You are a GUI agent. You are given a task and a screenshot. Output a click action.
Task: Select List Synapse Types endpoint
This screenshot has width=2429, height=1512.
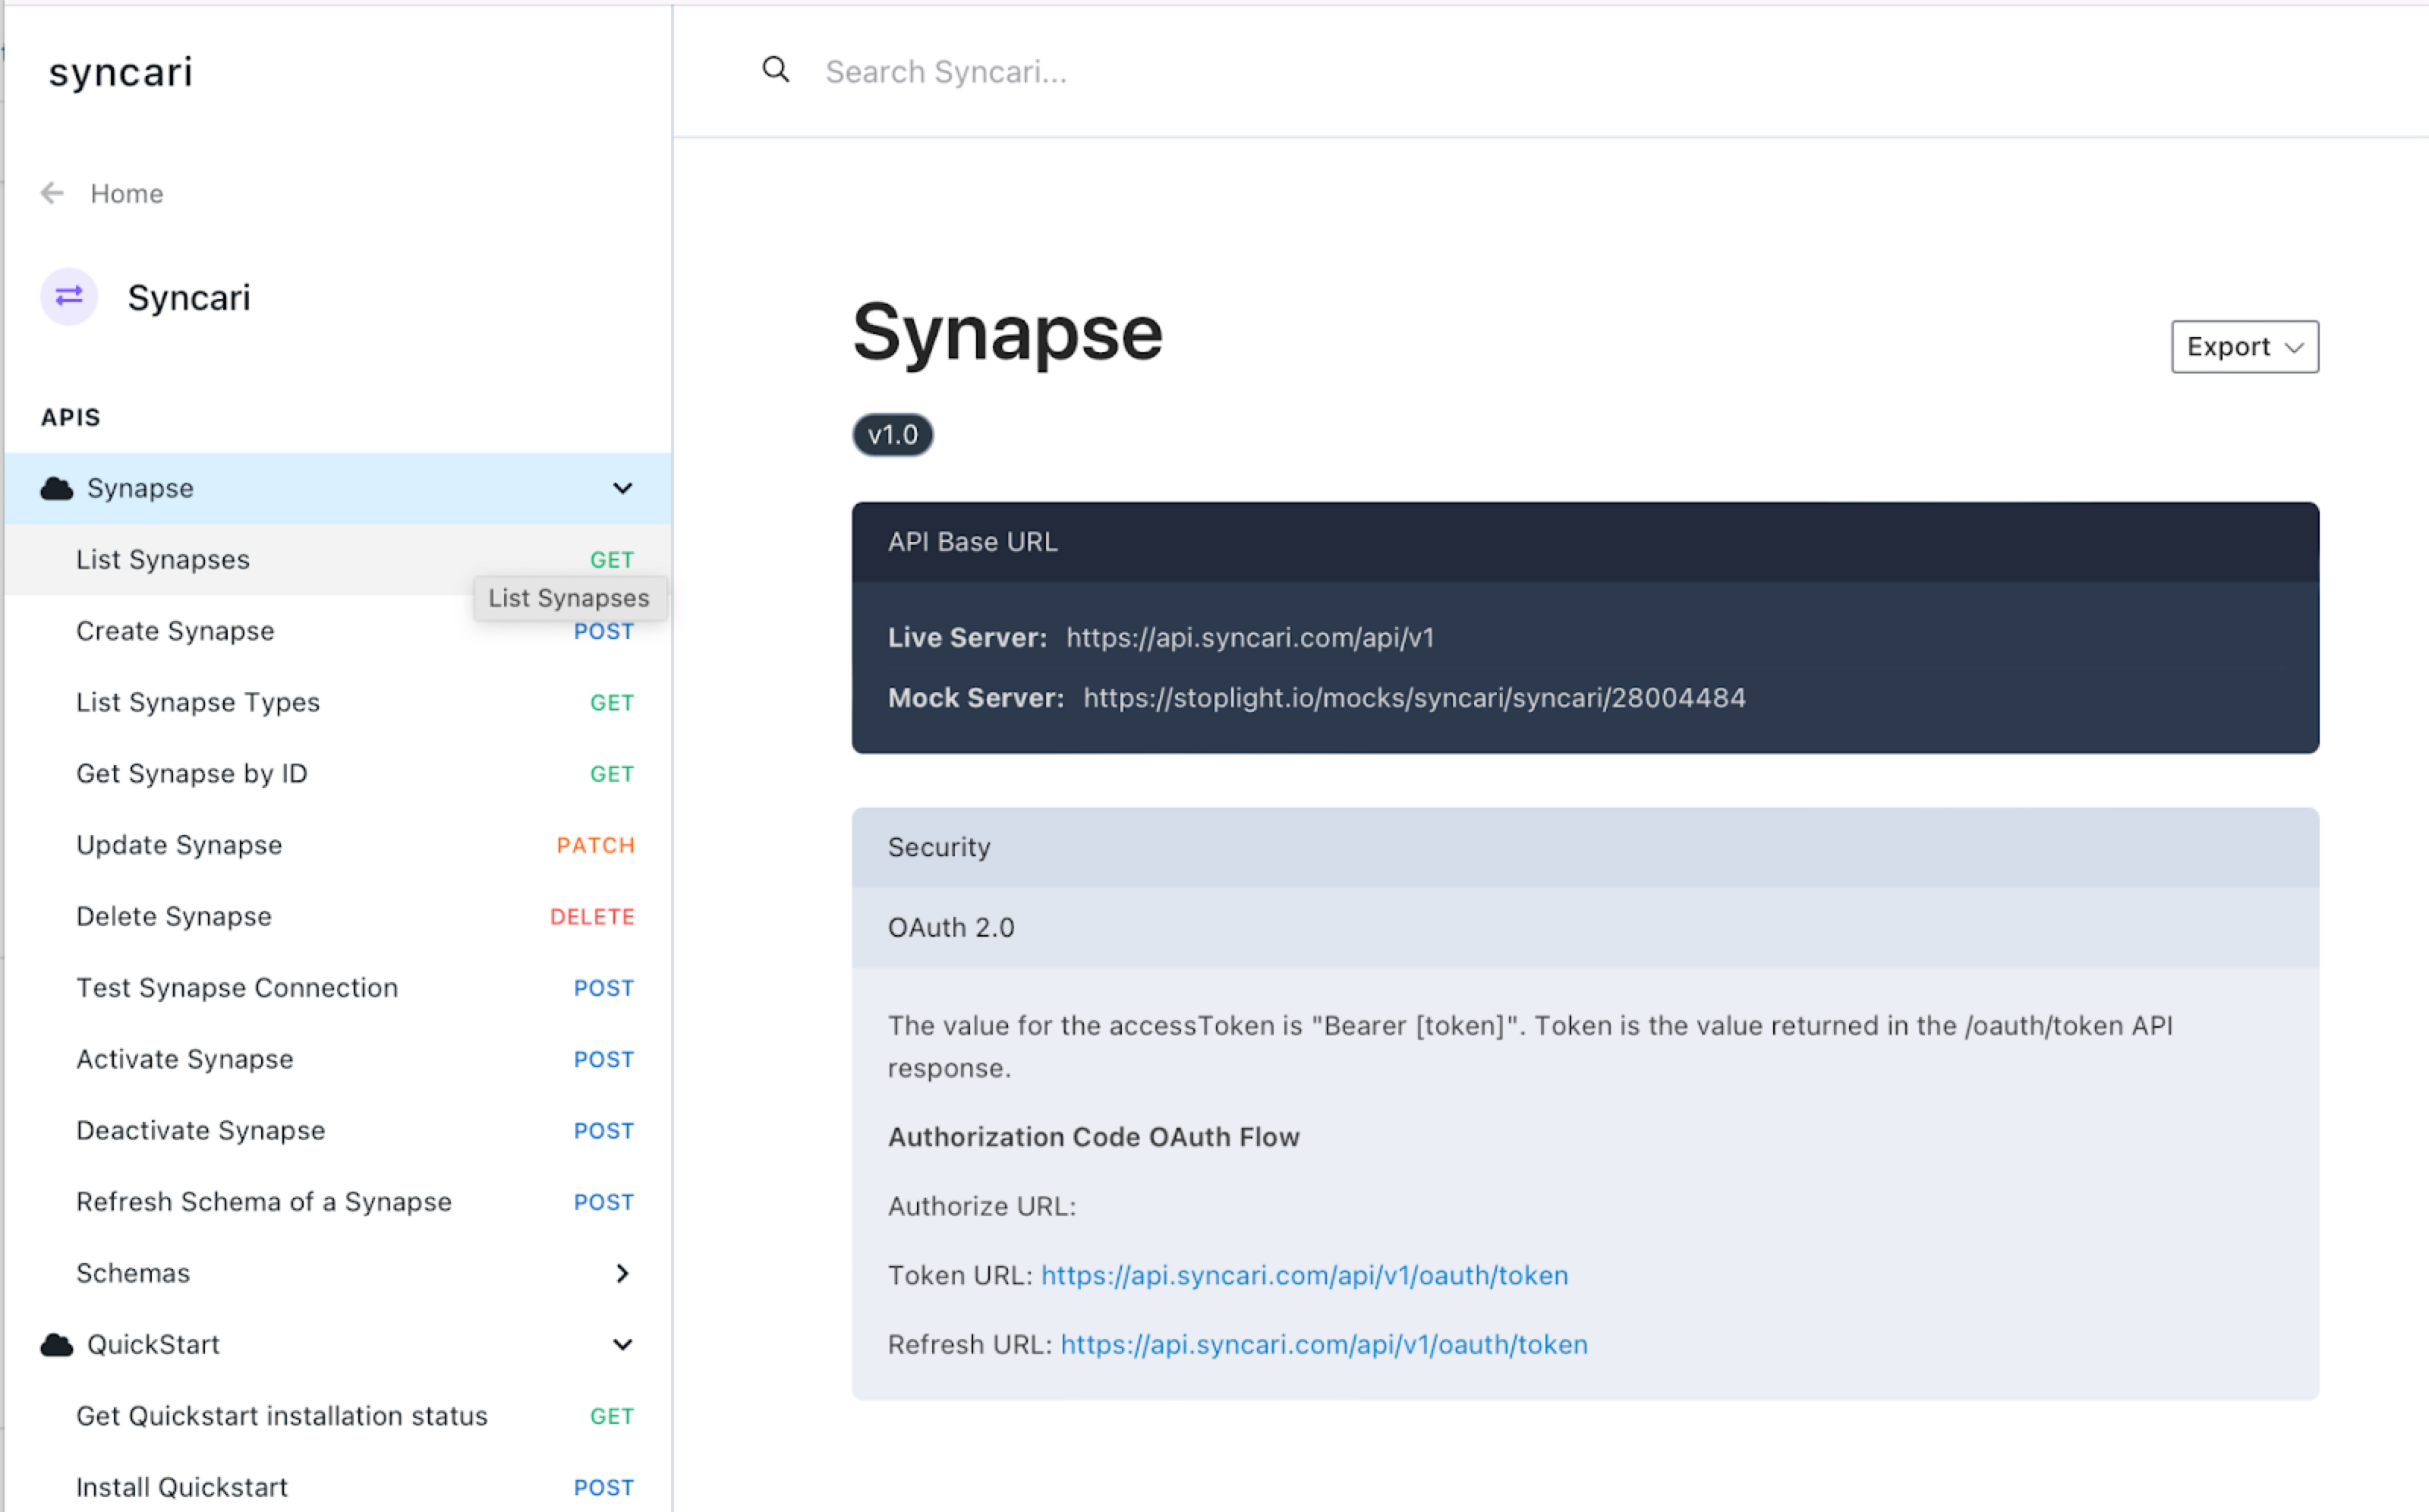[x=338, y=702]
